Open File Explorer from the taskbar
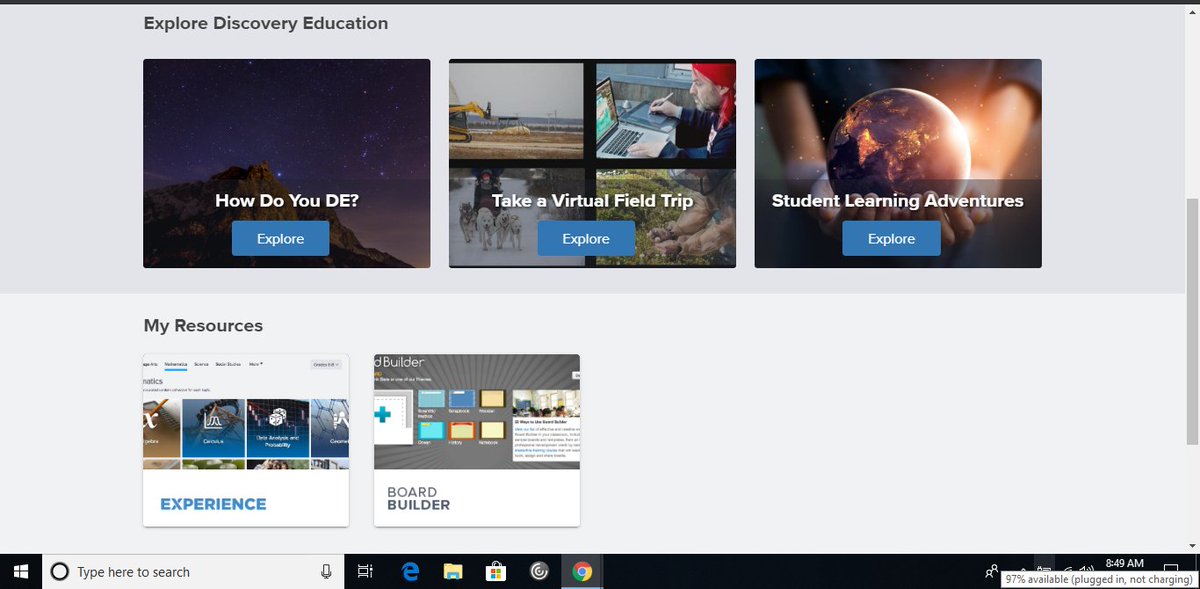Screen dimensions: 1200x589 click(453, 572)
